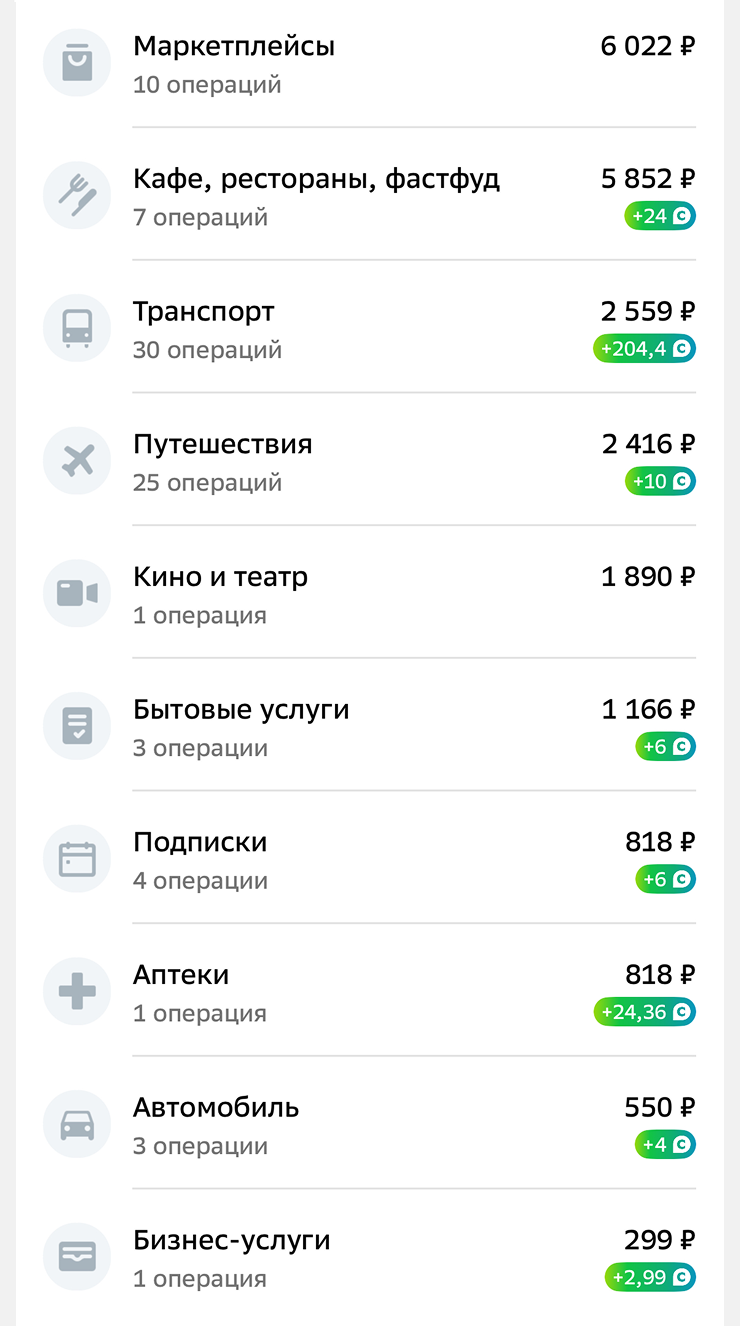Click the Путешествия airplane icon
This screenshot has height=1326, width=740.
point(77,461)
